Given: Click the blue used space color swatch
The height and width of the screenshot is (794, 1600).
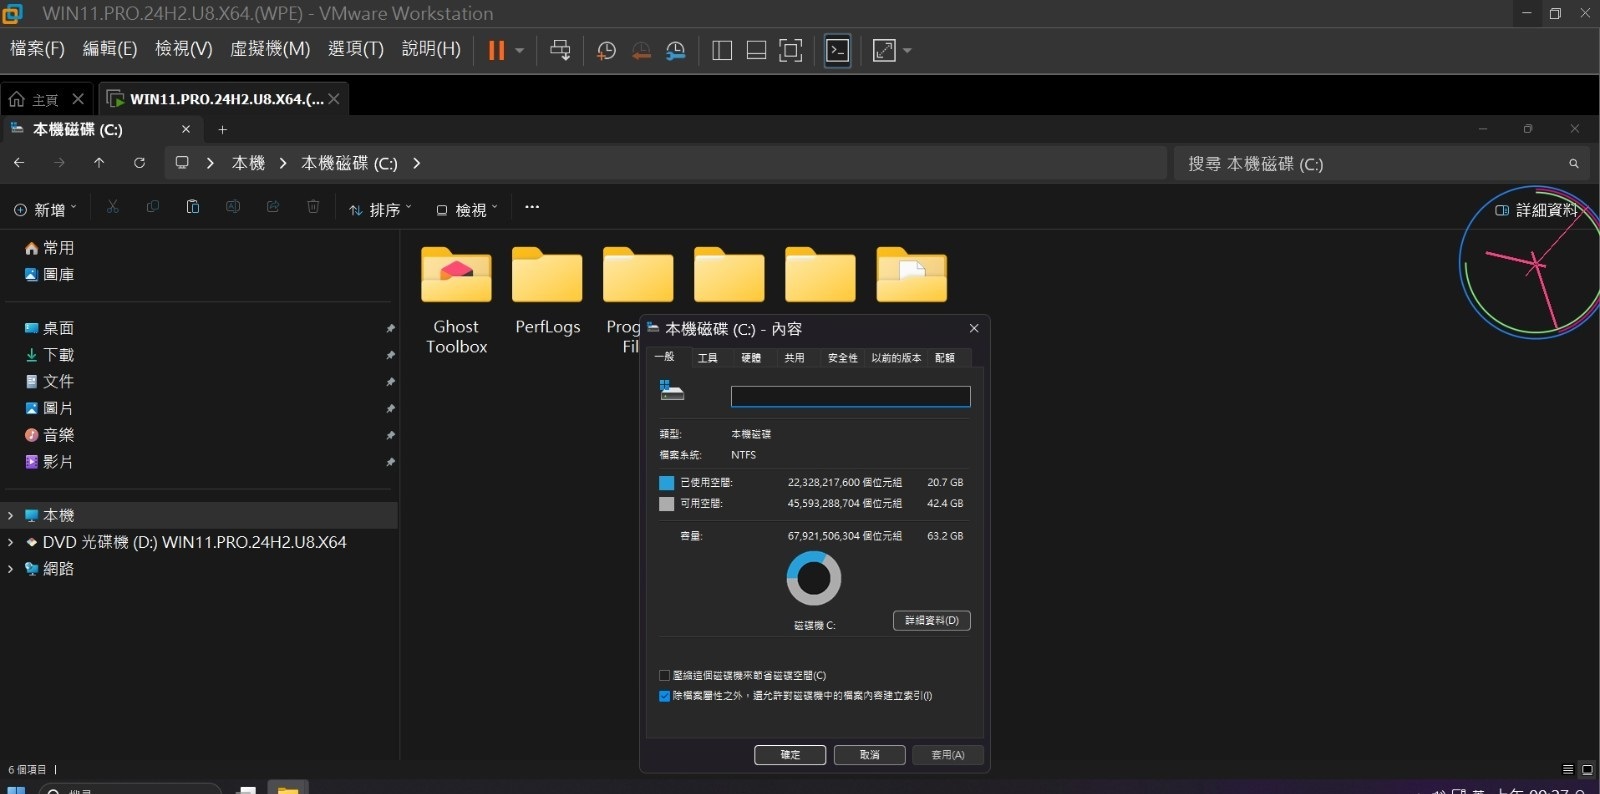Looking at the screenshot, I should tap(667, 483).
